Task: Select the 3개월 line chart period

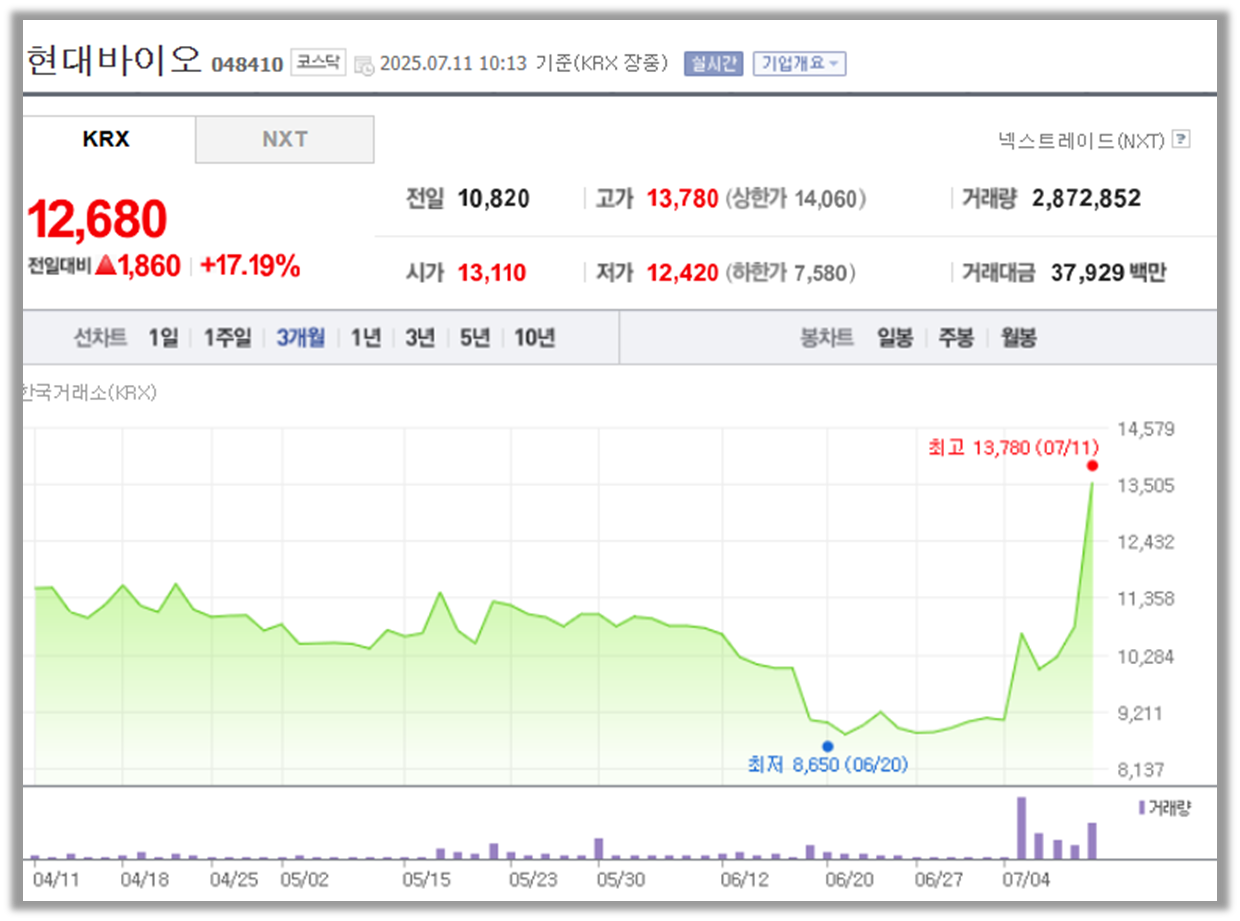Action: pyautogui.click(x=301, y=338)
